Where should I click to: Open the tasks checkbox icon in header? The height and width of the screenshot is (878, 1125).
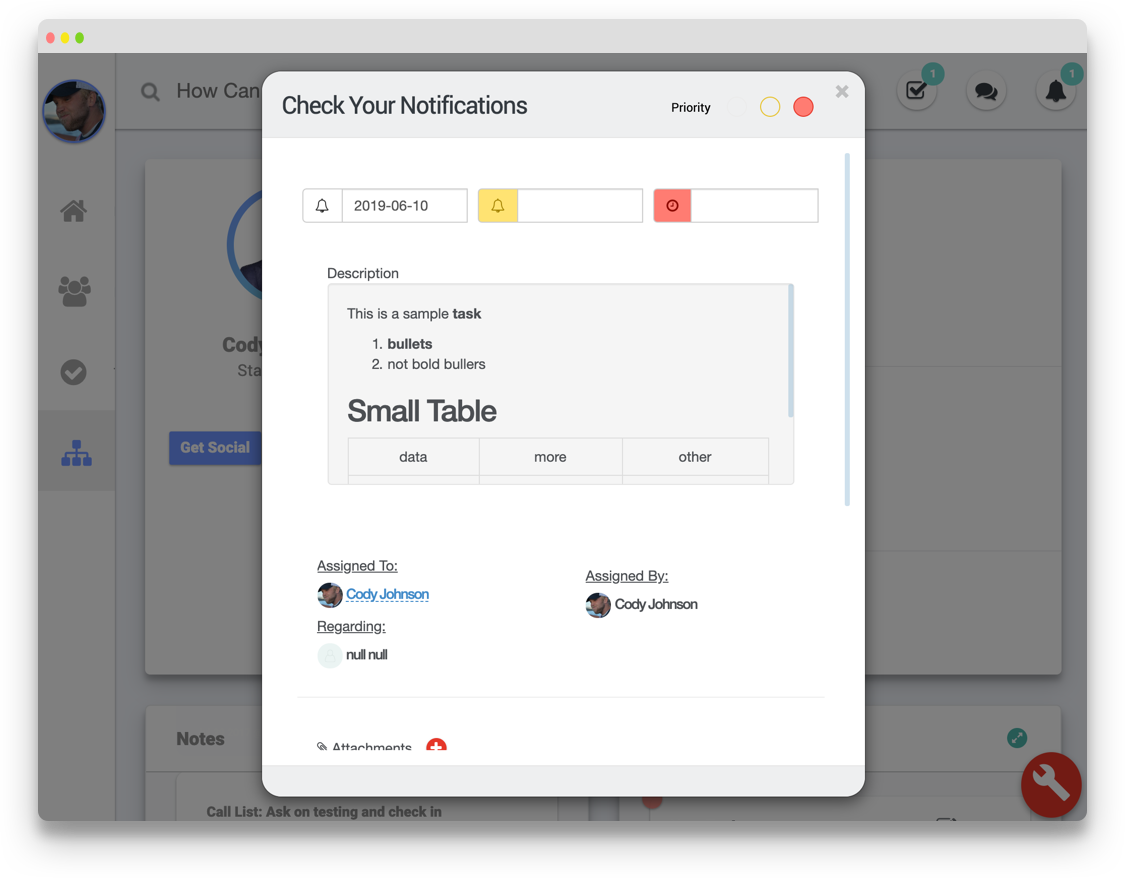point(916,90)
